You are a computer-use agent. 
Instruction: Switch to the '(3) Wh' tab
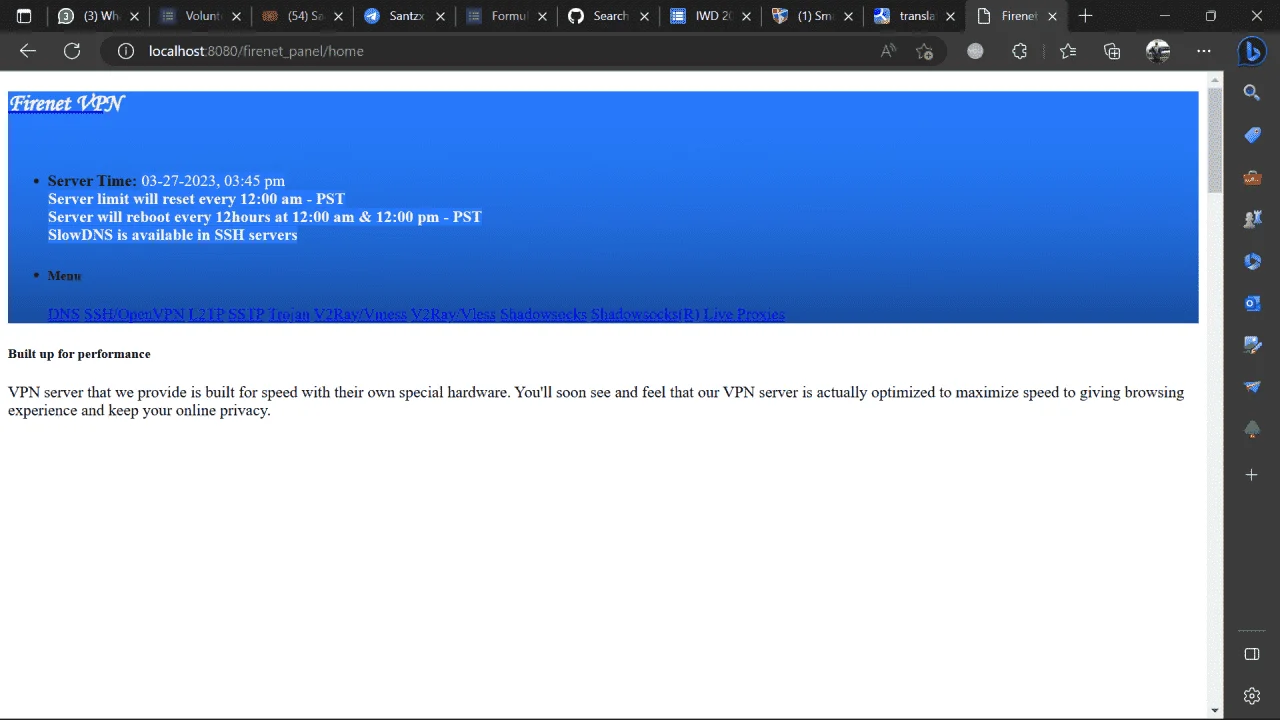tap(99, 16)
